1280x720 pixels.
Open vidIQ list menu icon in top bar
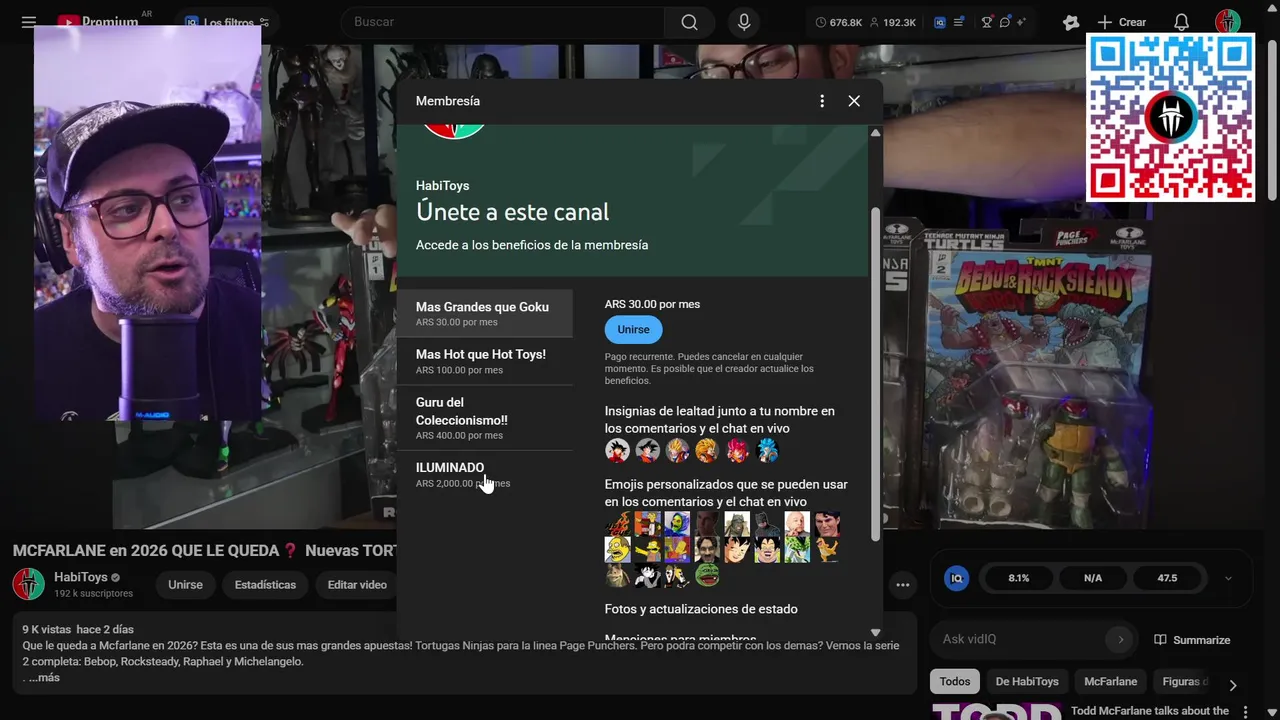(960, 22)
